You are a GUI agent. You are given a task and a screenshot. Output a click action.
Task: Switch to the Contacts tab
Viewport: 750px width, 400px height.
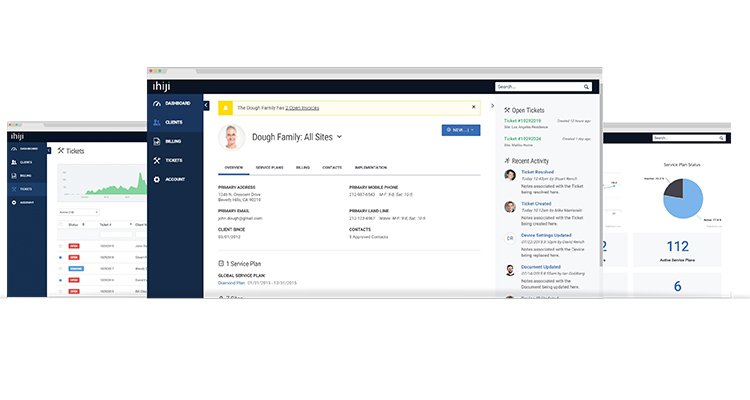click(x=332, y=167)
